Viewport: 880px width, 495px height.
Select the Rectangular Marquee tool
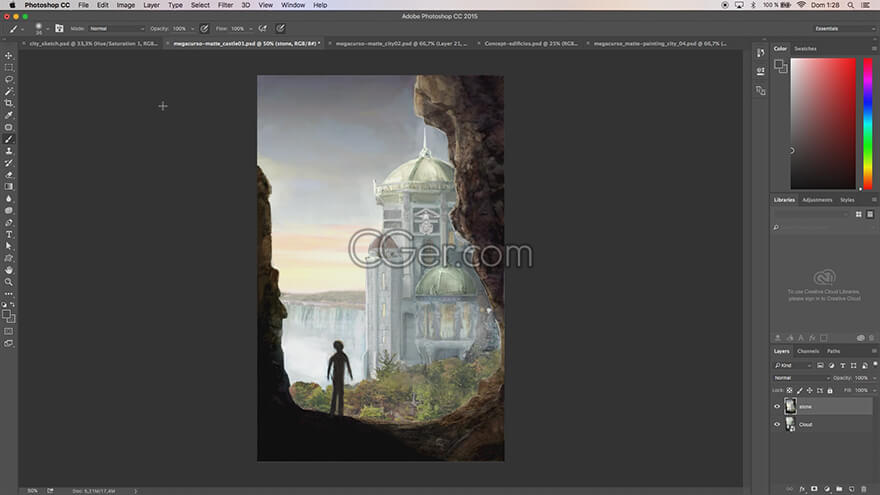(8, 67)
